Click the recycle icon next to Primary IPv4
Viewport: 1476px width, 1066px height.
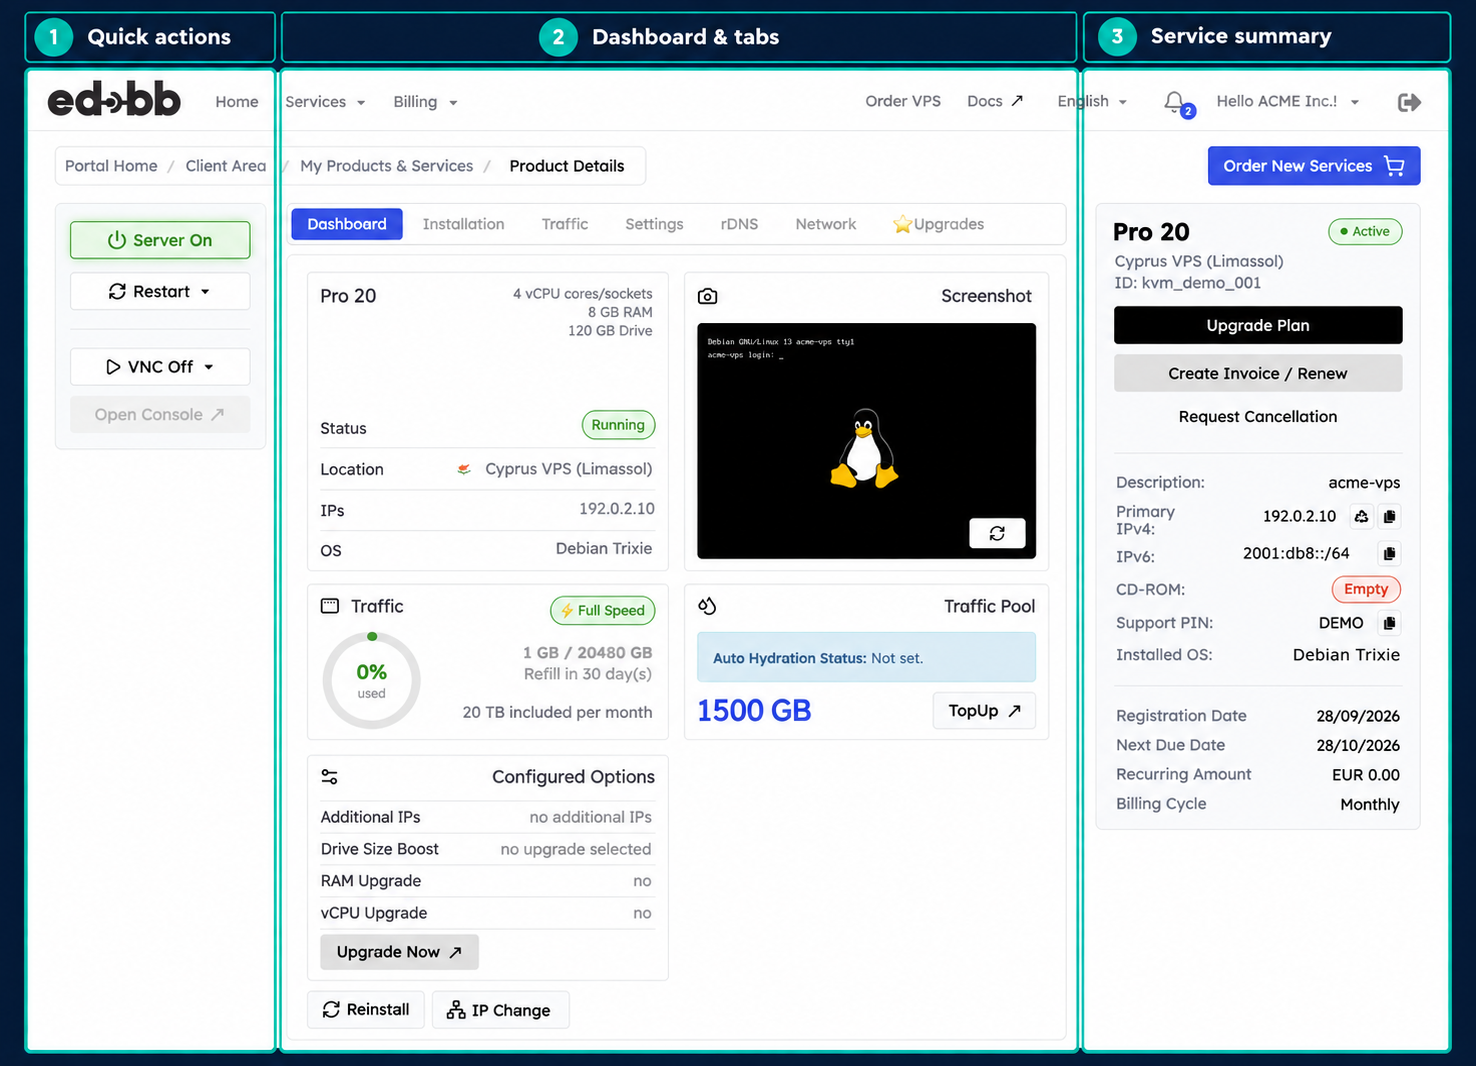(x=1361, y=516)
